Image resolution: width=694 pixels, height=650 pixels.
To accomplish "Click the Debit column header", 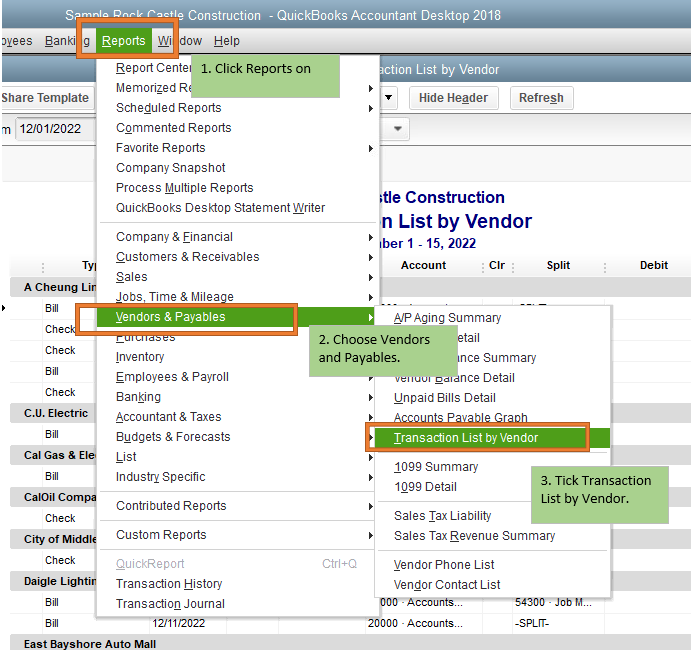I will [654, 265].
